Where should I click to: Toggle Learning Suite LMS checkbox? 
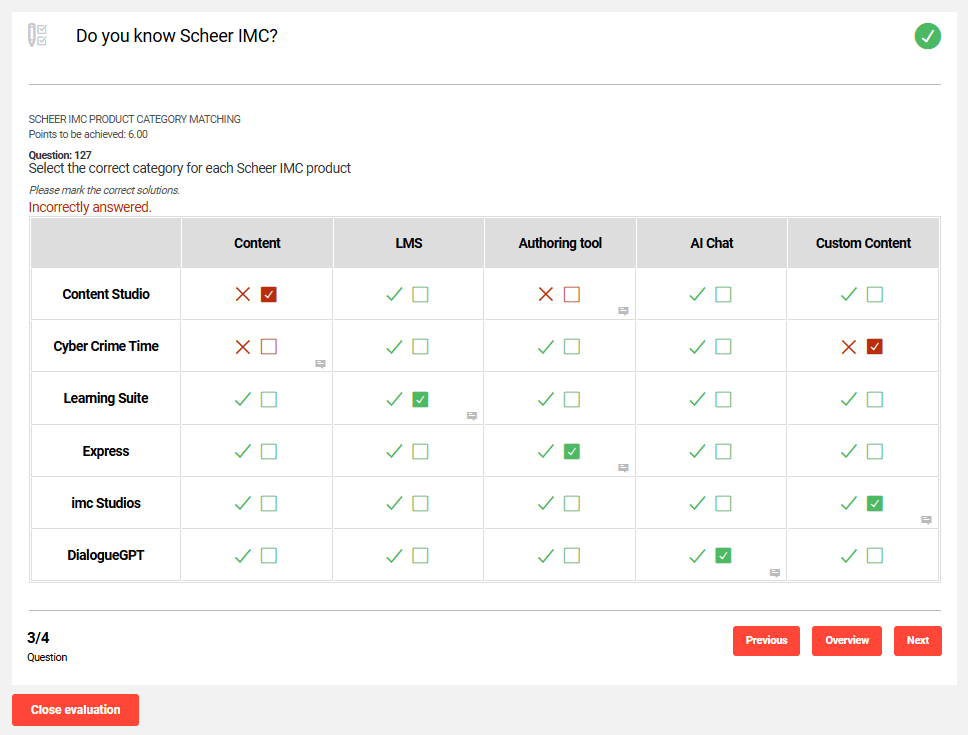coord(420,399)
